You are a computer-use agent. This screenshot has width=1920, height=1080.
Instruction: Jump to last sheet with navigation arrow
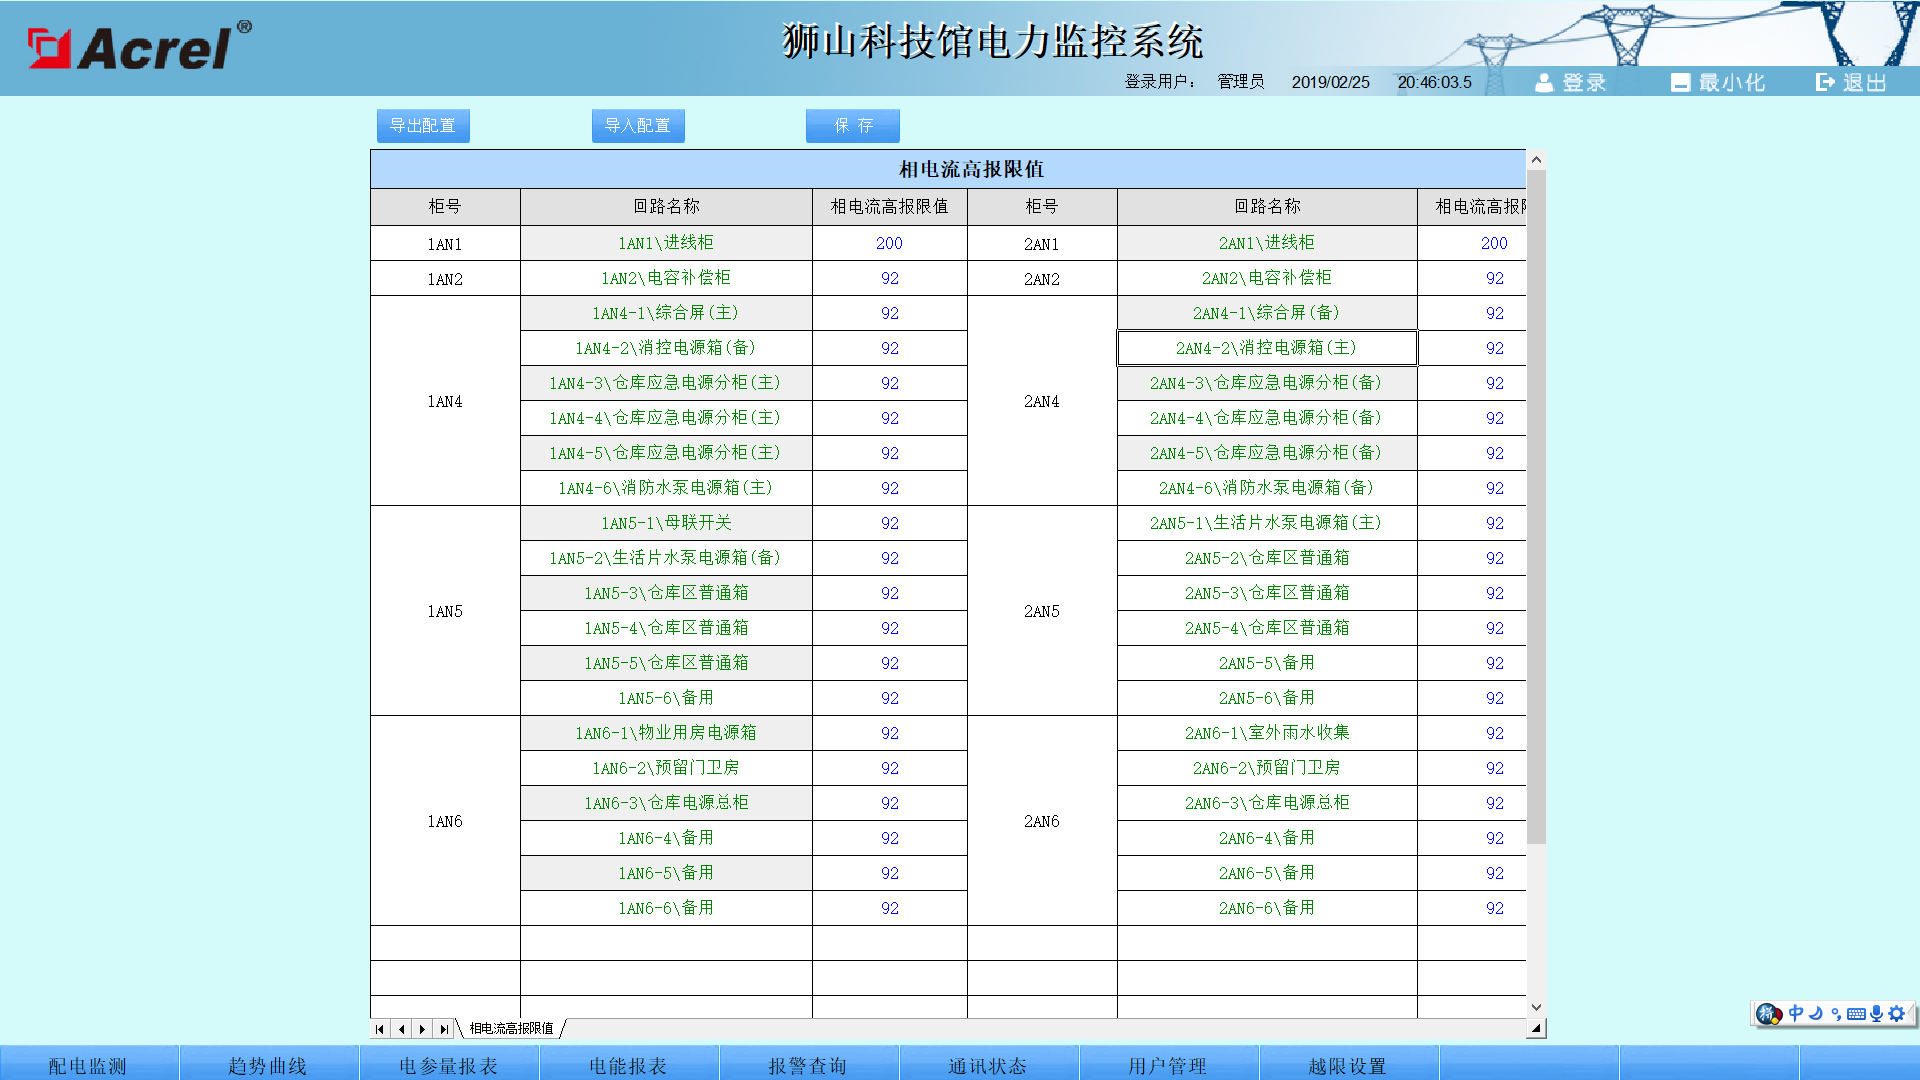(444, 1029)
